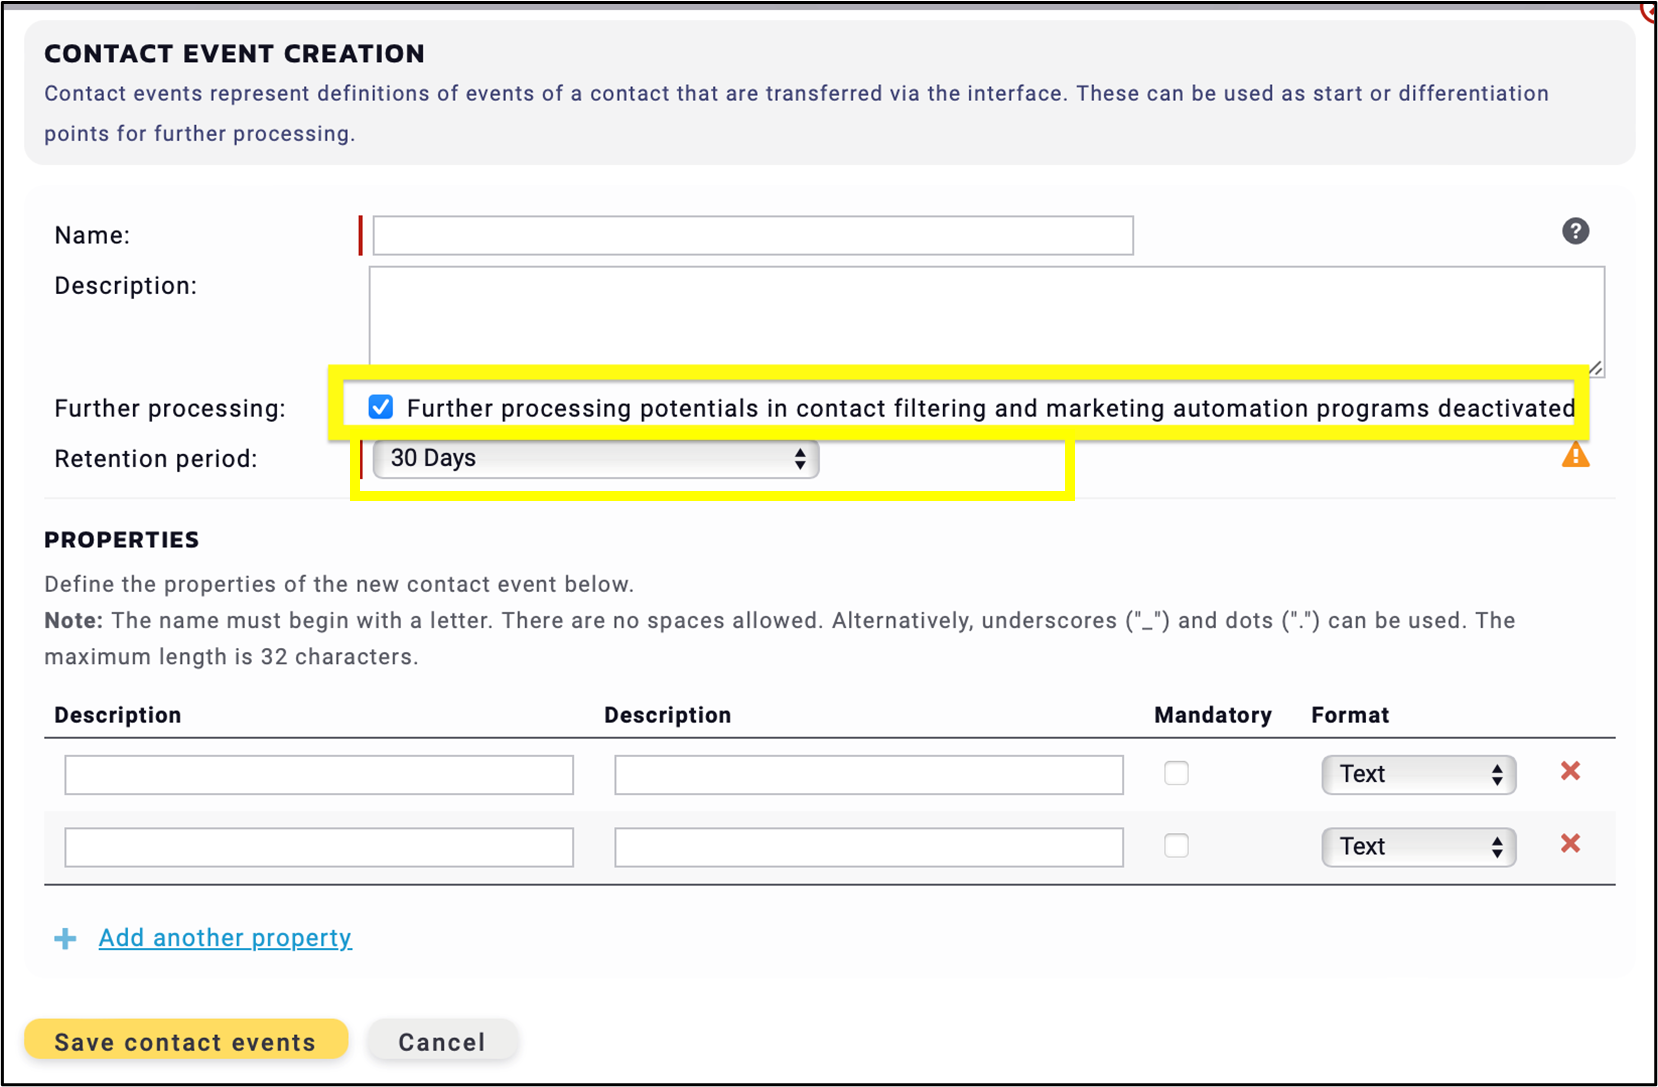Uncheck the Further processing deactivated checkbox
This screenshot has width=1658, height=1087.
[x=380, y=407]
